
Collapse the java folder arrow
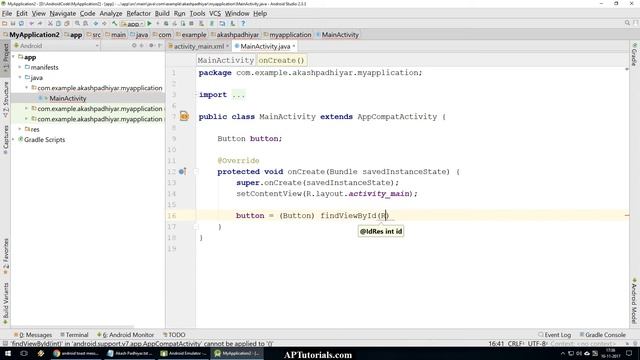(x=20, y=78)
